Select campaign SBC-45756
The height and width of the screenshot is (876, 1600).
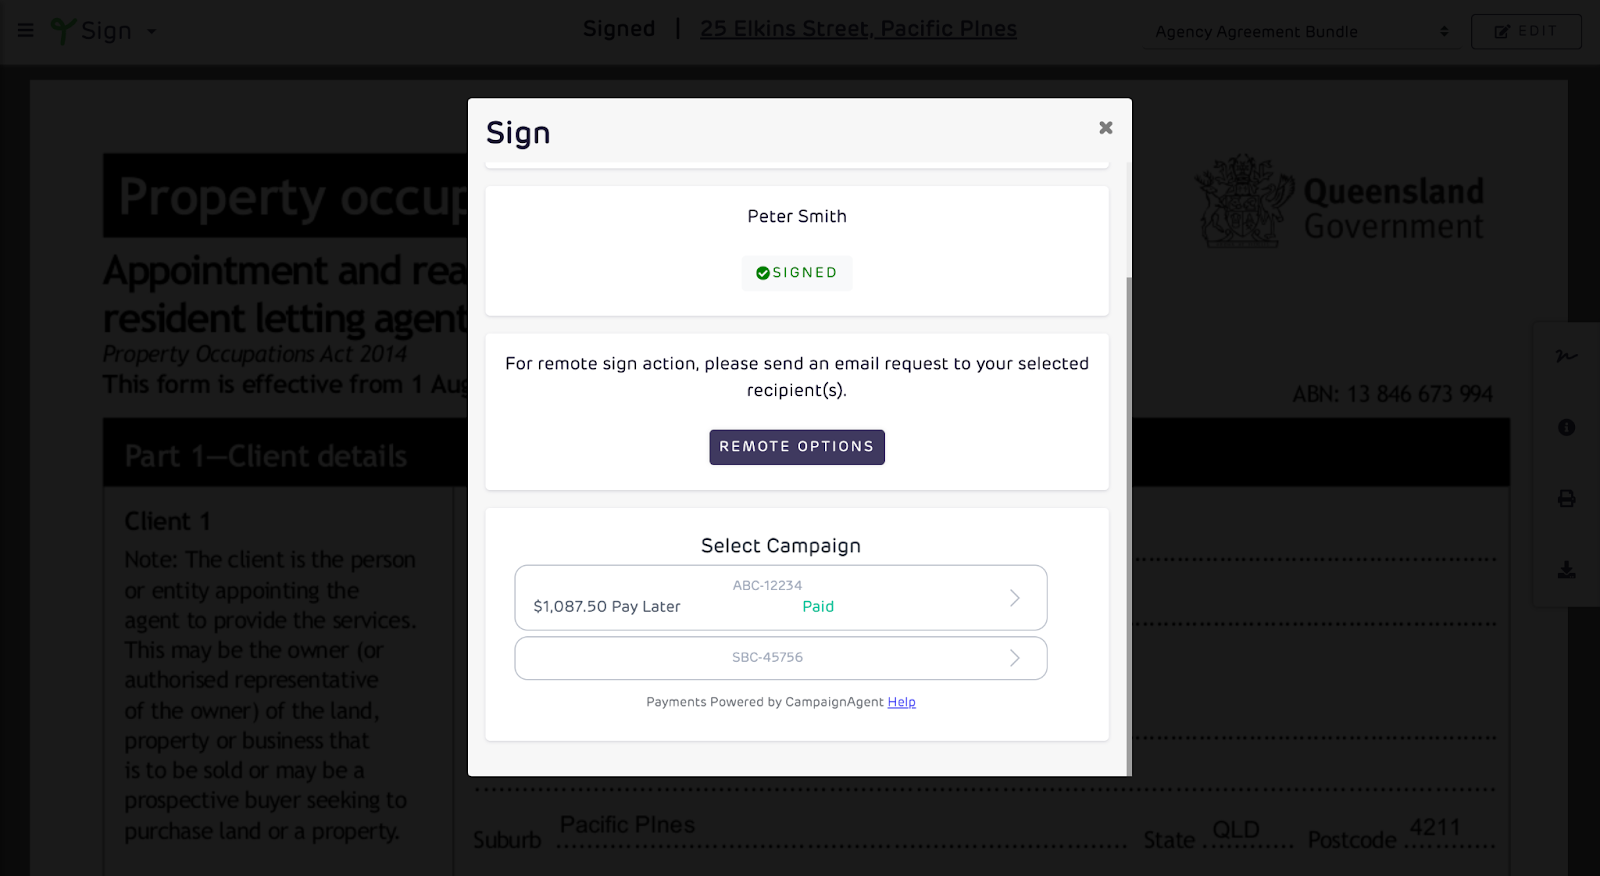coord(781,658)
